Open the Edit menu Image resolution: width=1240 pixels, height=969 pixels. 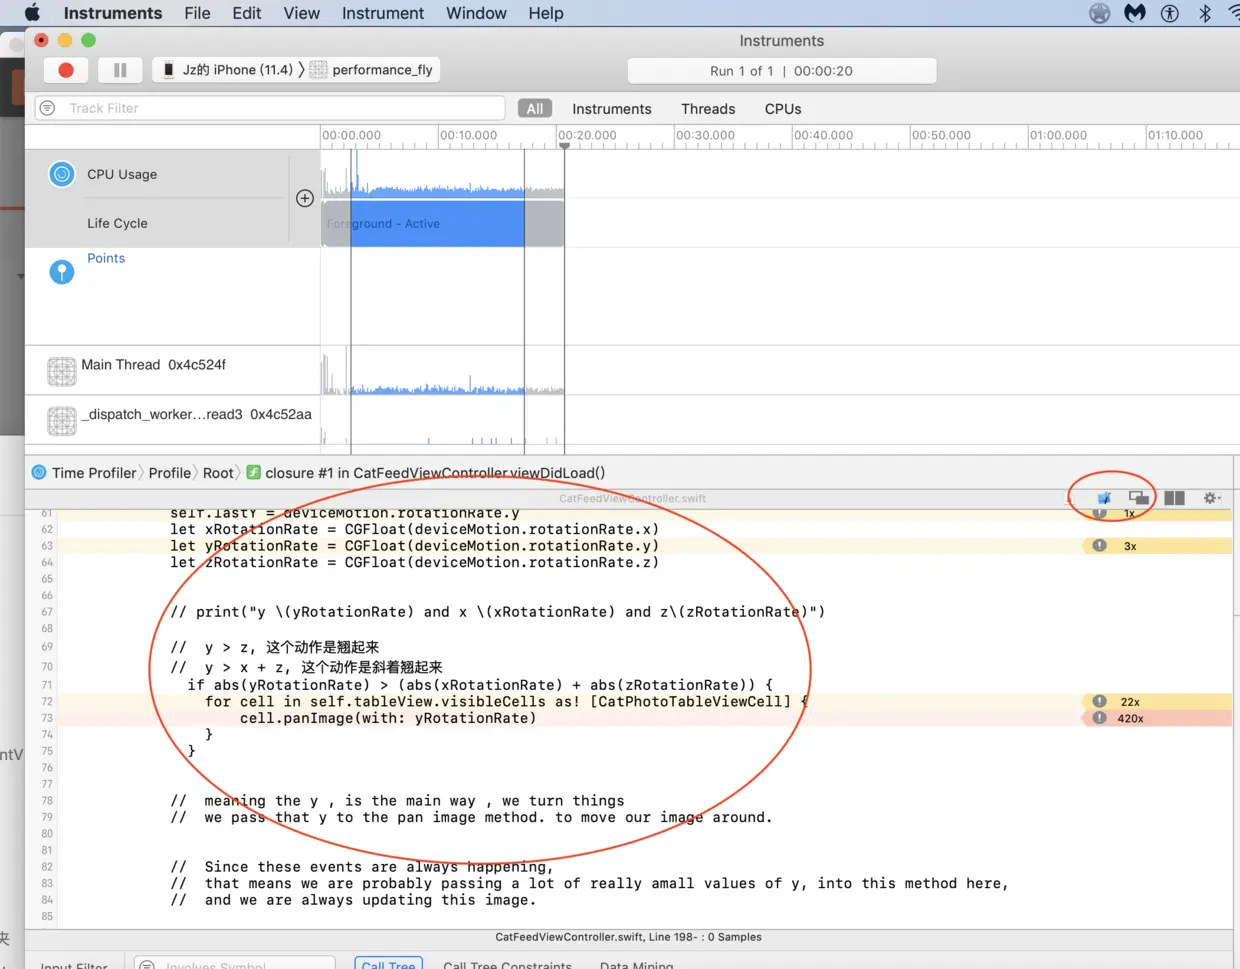246,13
